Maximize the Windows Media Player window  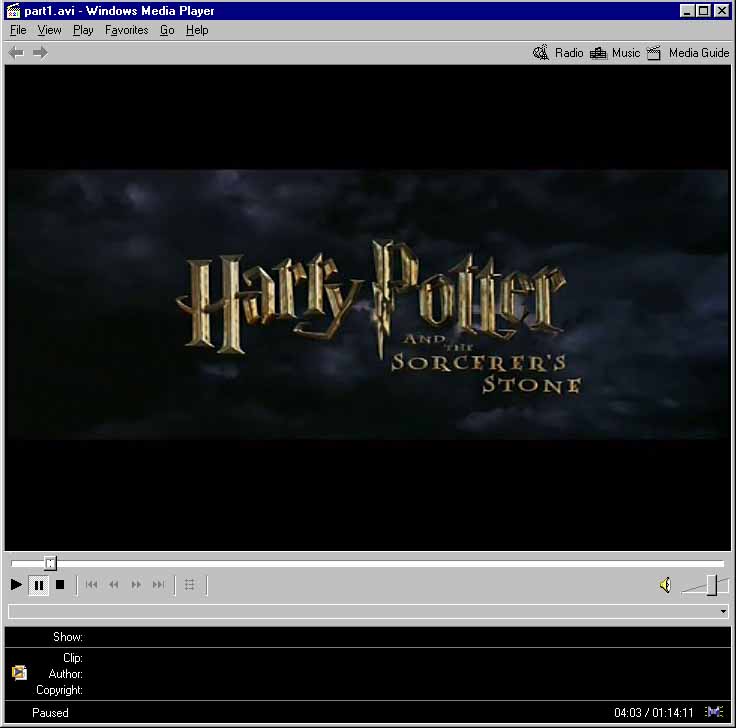(x=703, y=10)
